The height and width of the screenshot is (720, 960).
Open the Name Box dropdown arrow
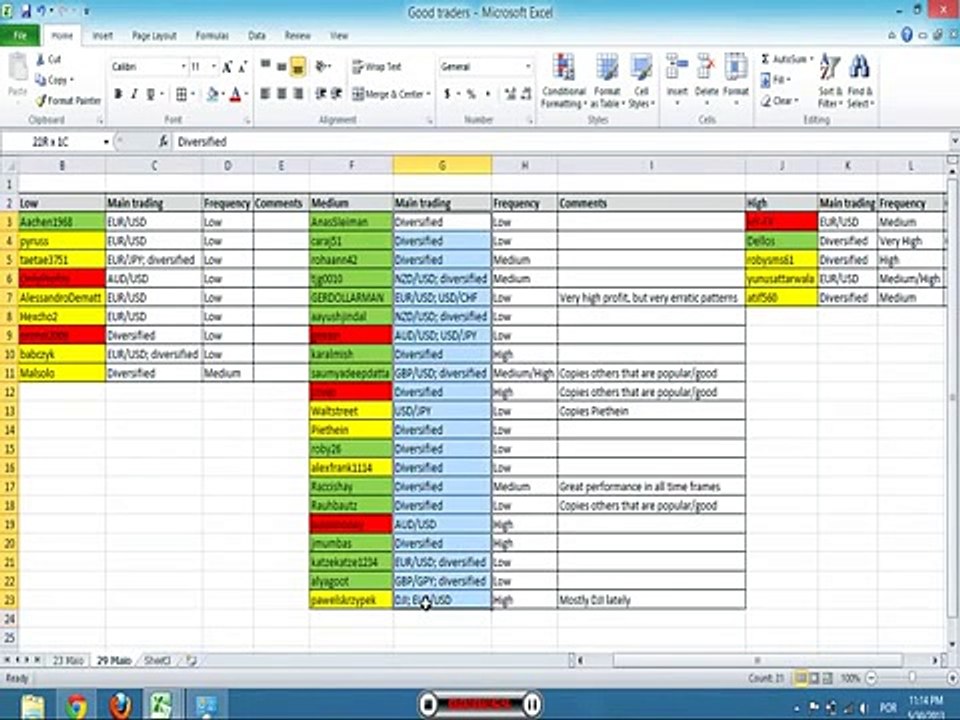(106, 142)
